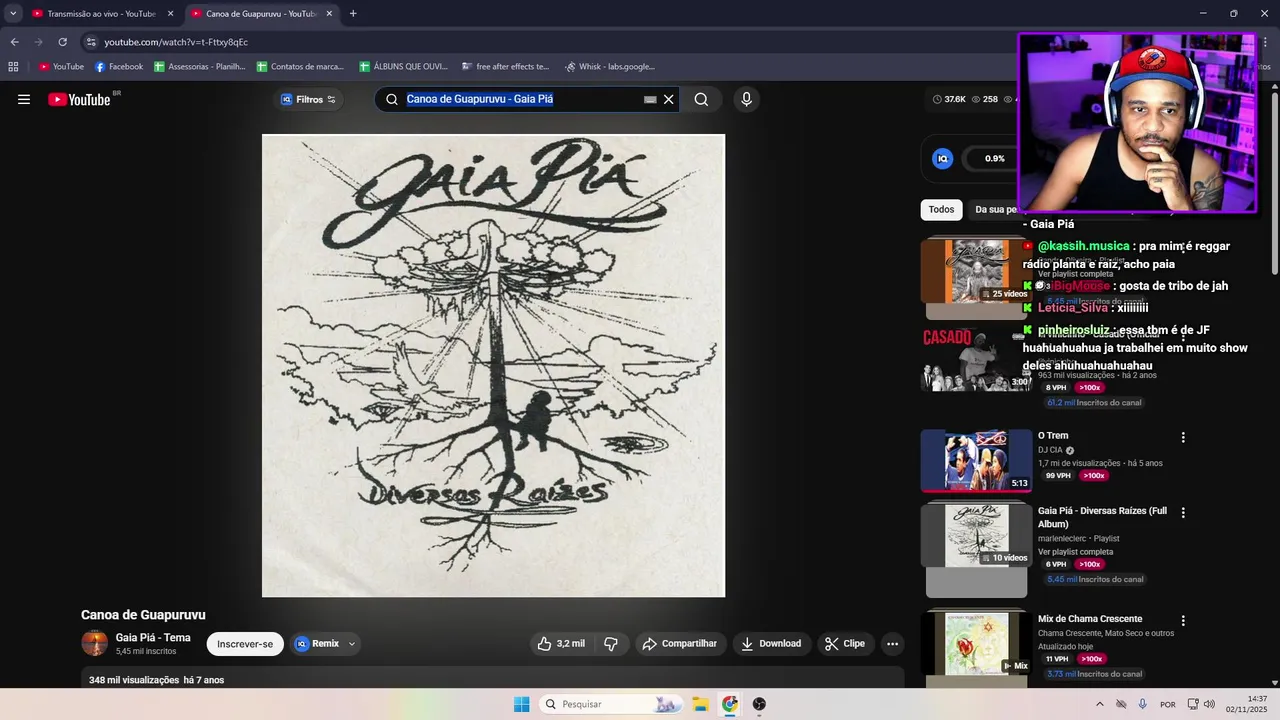Open the YouTube hamburger guide menu

point(24,99)
